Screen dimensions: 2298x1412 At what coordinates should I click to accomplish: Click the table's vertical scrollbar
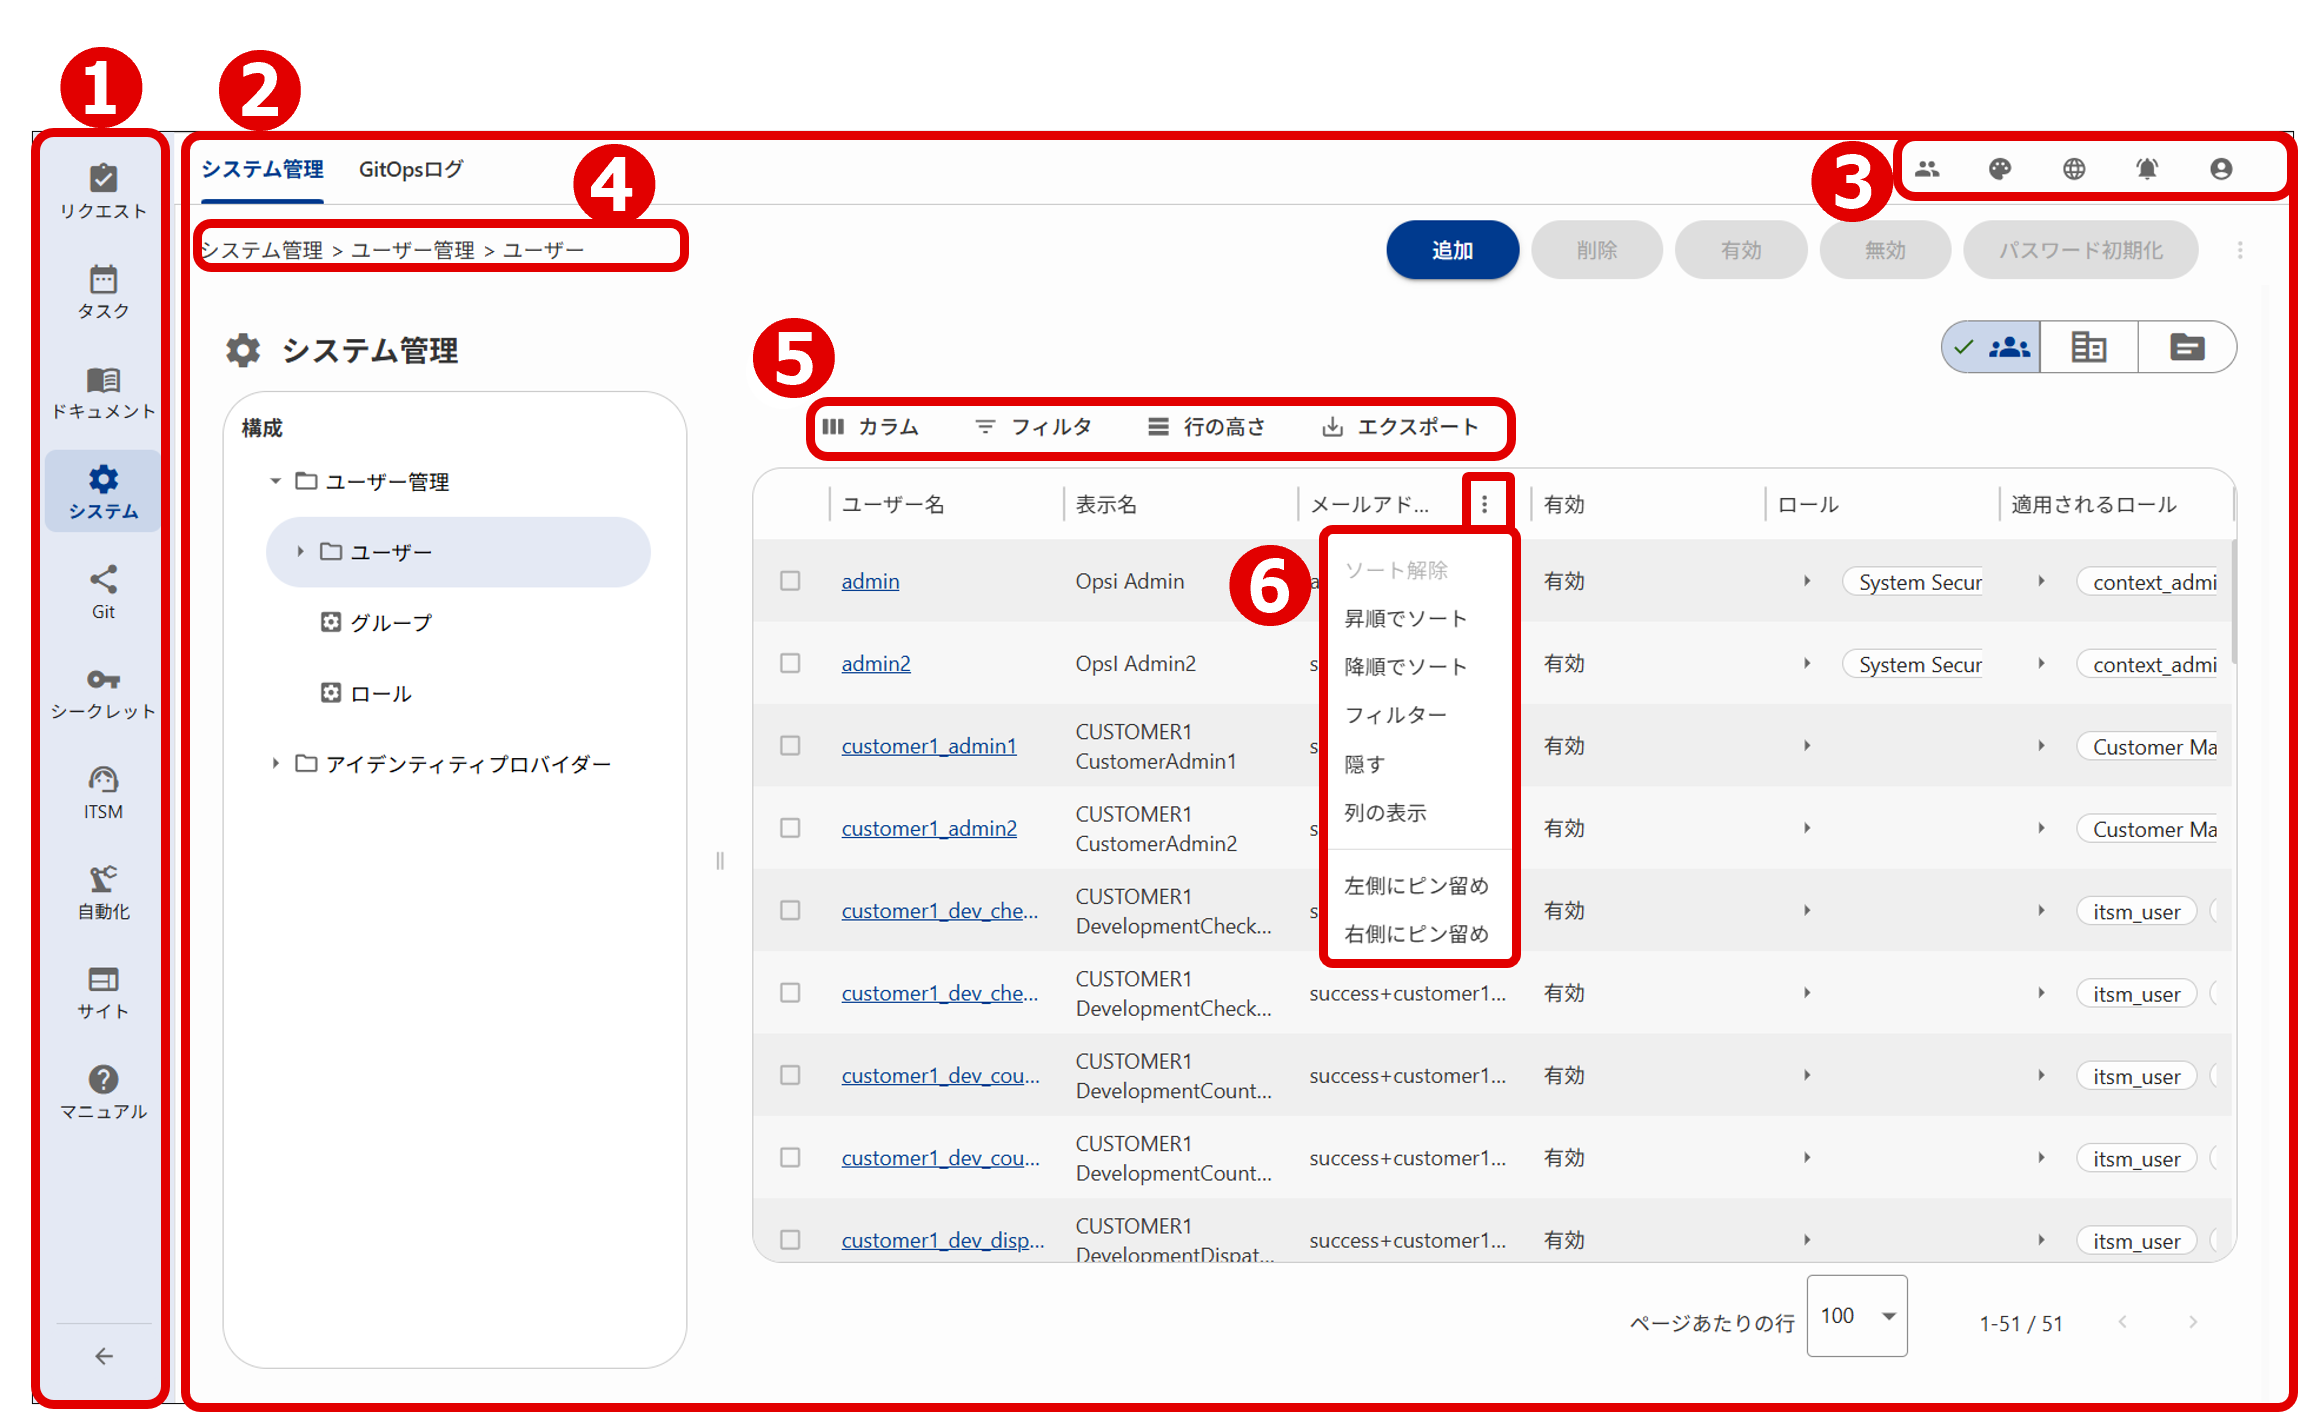point(2233,603)
